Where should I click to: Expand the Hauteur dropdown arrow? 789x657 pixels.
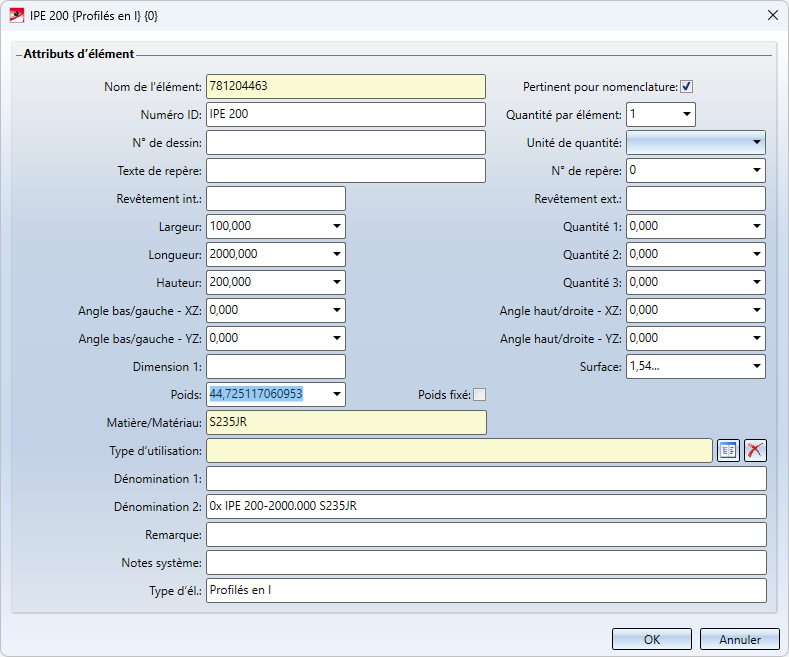coord(336,283)
